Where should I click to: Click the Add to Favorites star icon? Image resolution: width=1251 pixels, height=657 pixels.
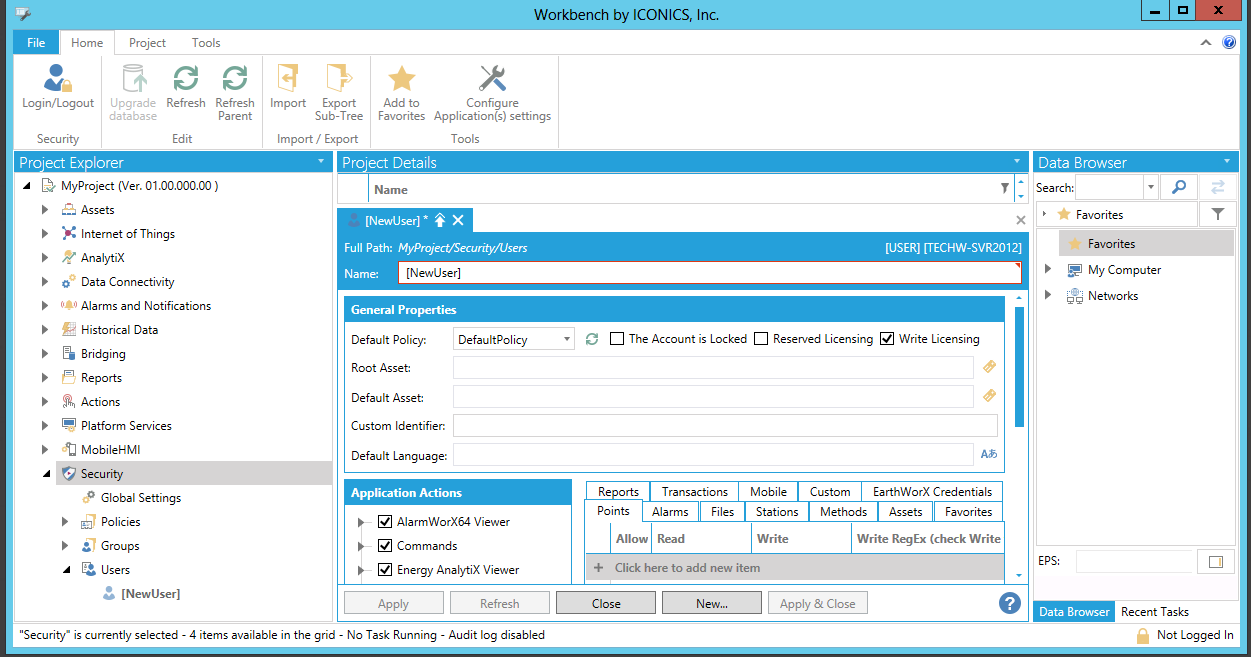[x=401, y=79]
